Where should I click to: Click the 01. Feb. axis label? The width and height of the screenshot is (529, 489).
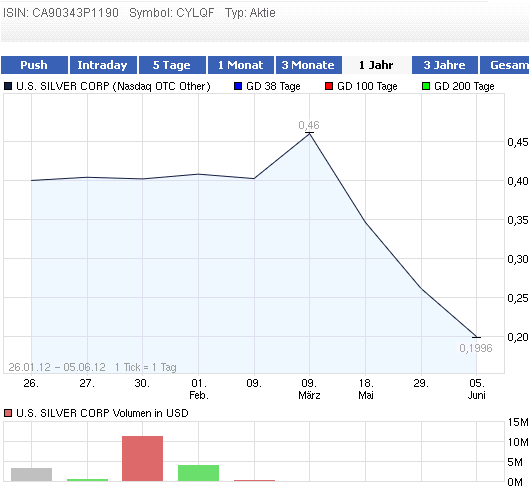click(199, 389)
